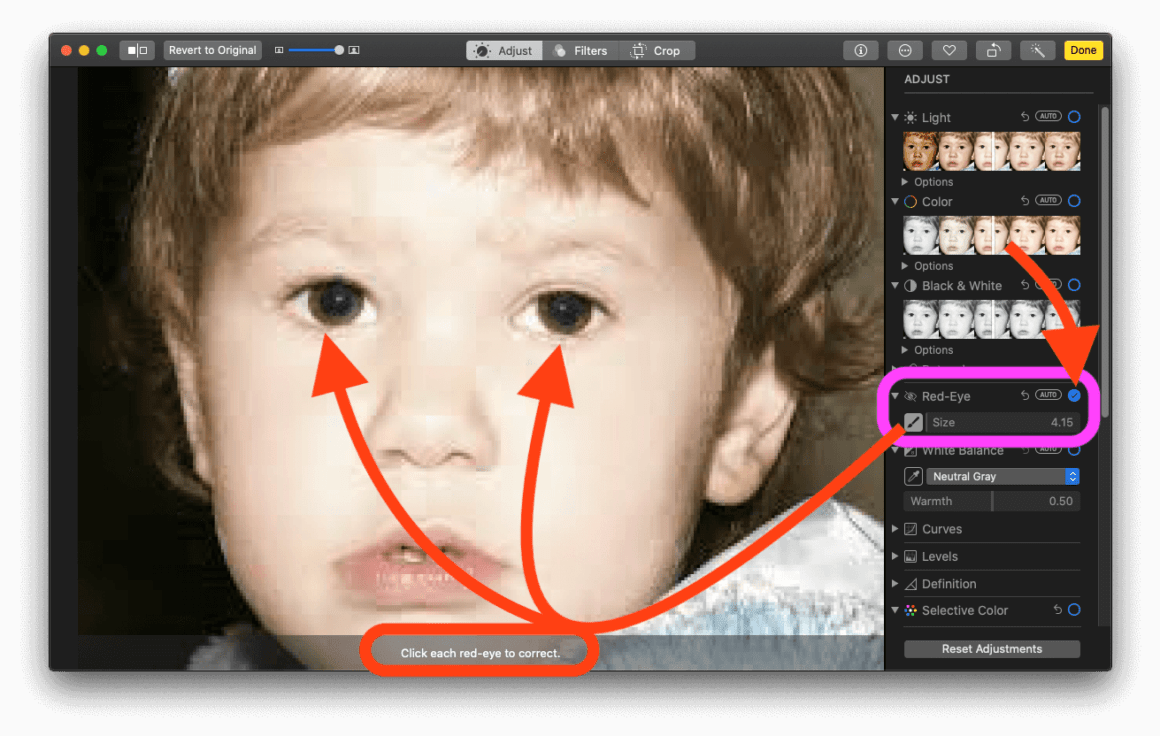
Task: Collapse the Color section
Action: click(895, 201)
